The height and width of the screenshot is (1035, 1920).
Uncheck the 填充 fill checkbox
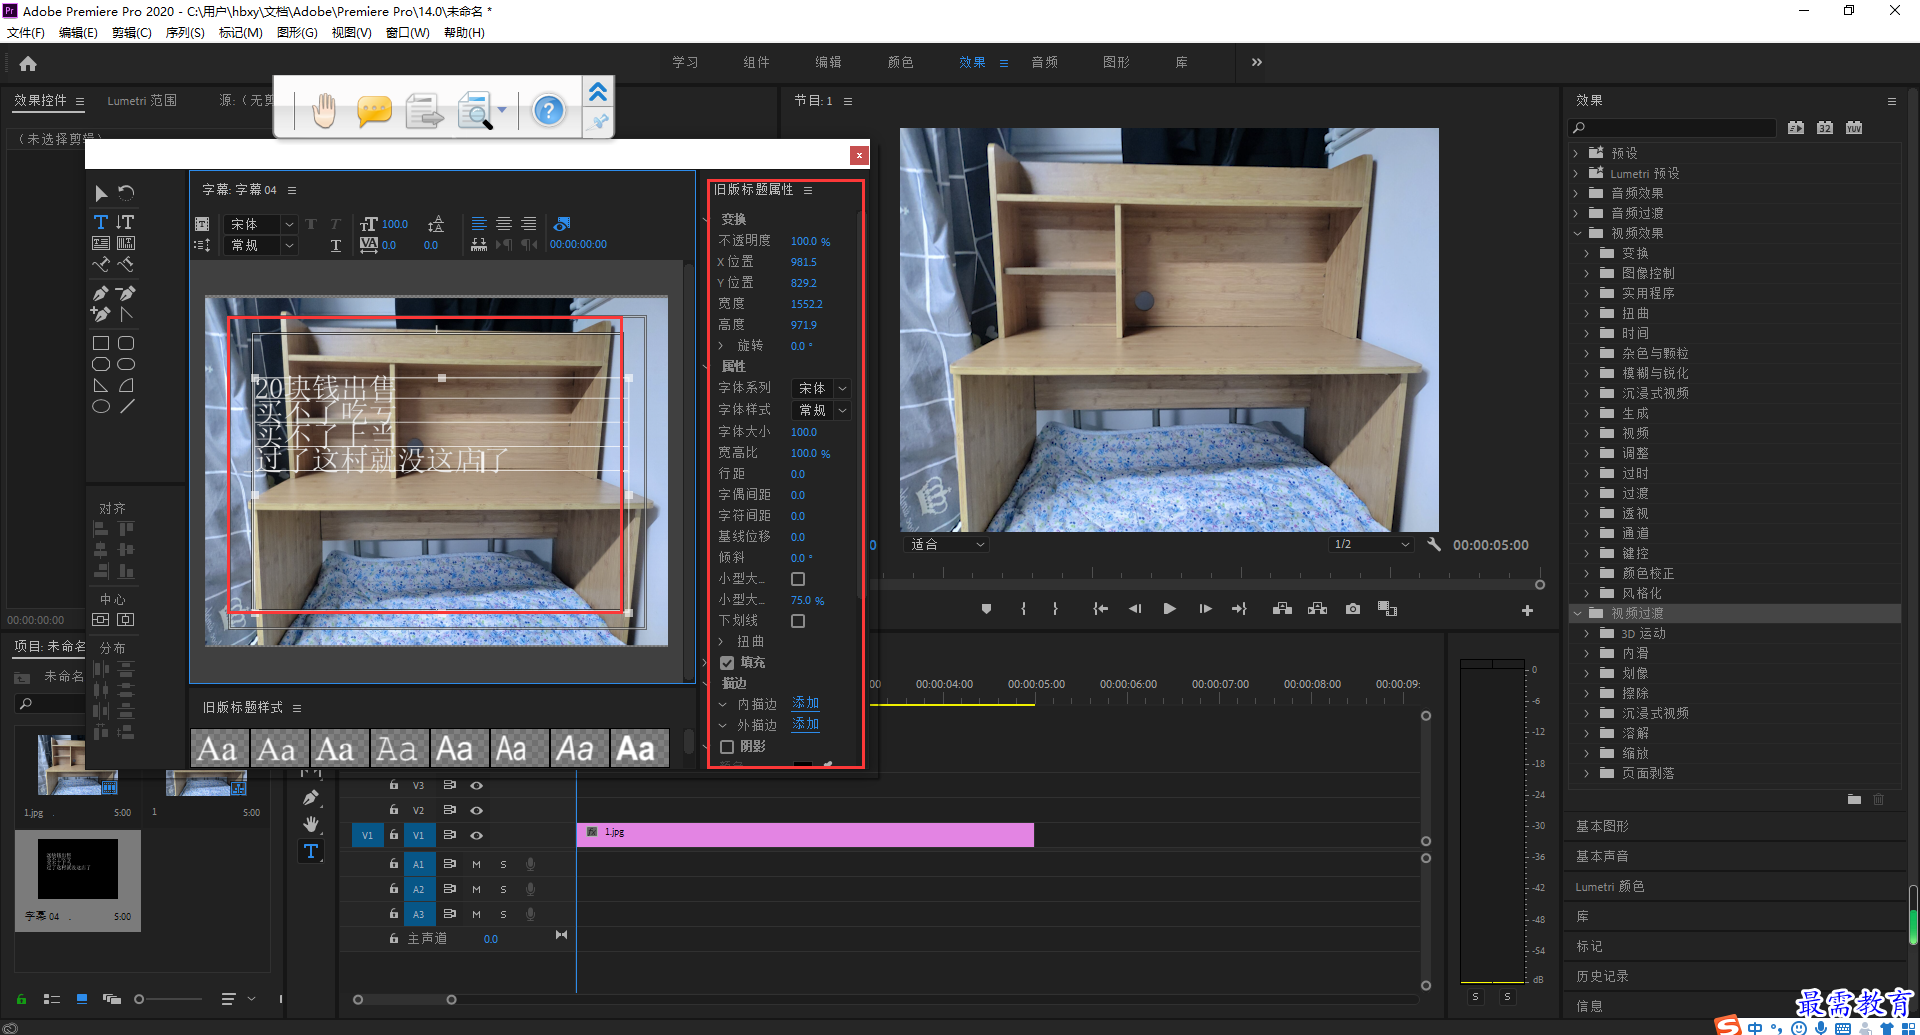(727, 663)
